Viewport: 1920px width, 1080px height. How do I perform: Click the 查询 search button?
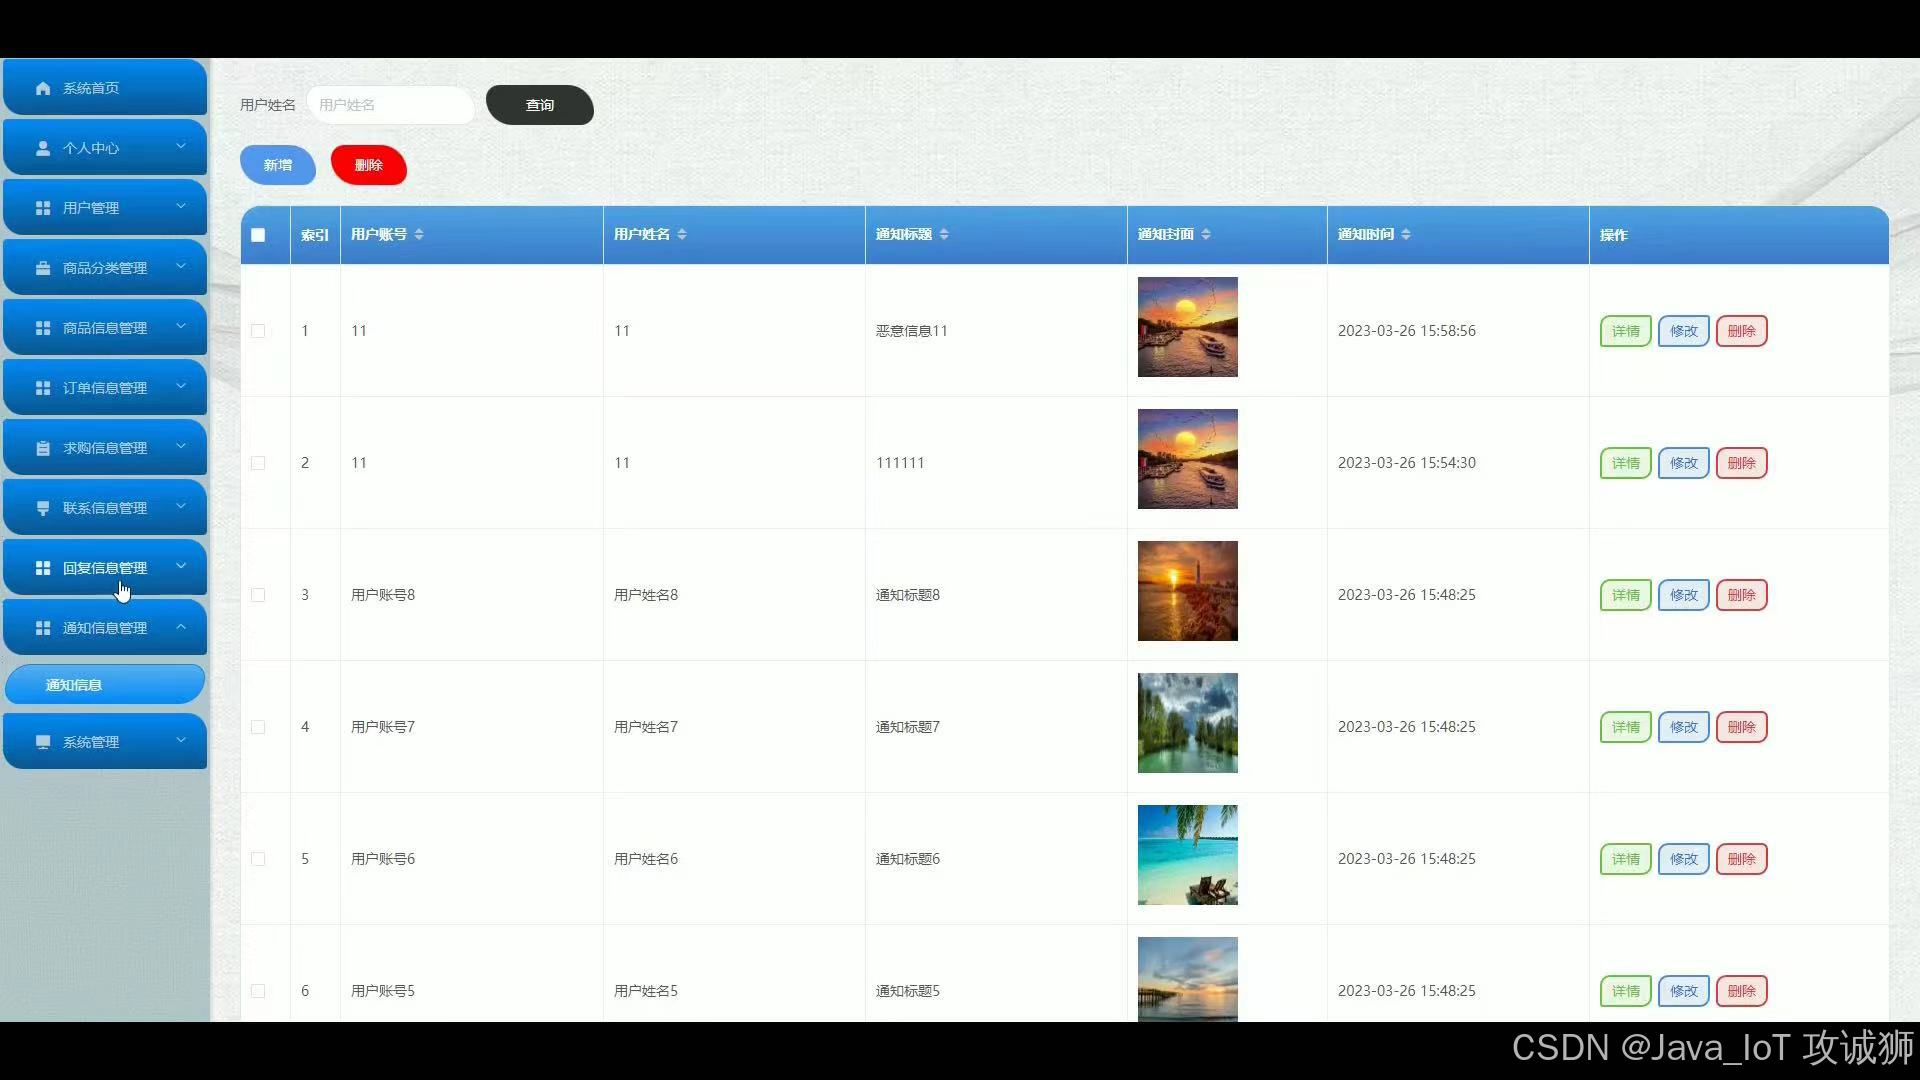539,105
